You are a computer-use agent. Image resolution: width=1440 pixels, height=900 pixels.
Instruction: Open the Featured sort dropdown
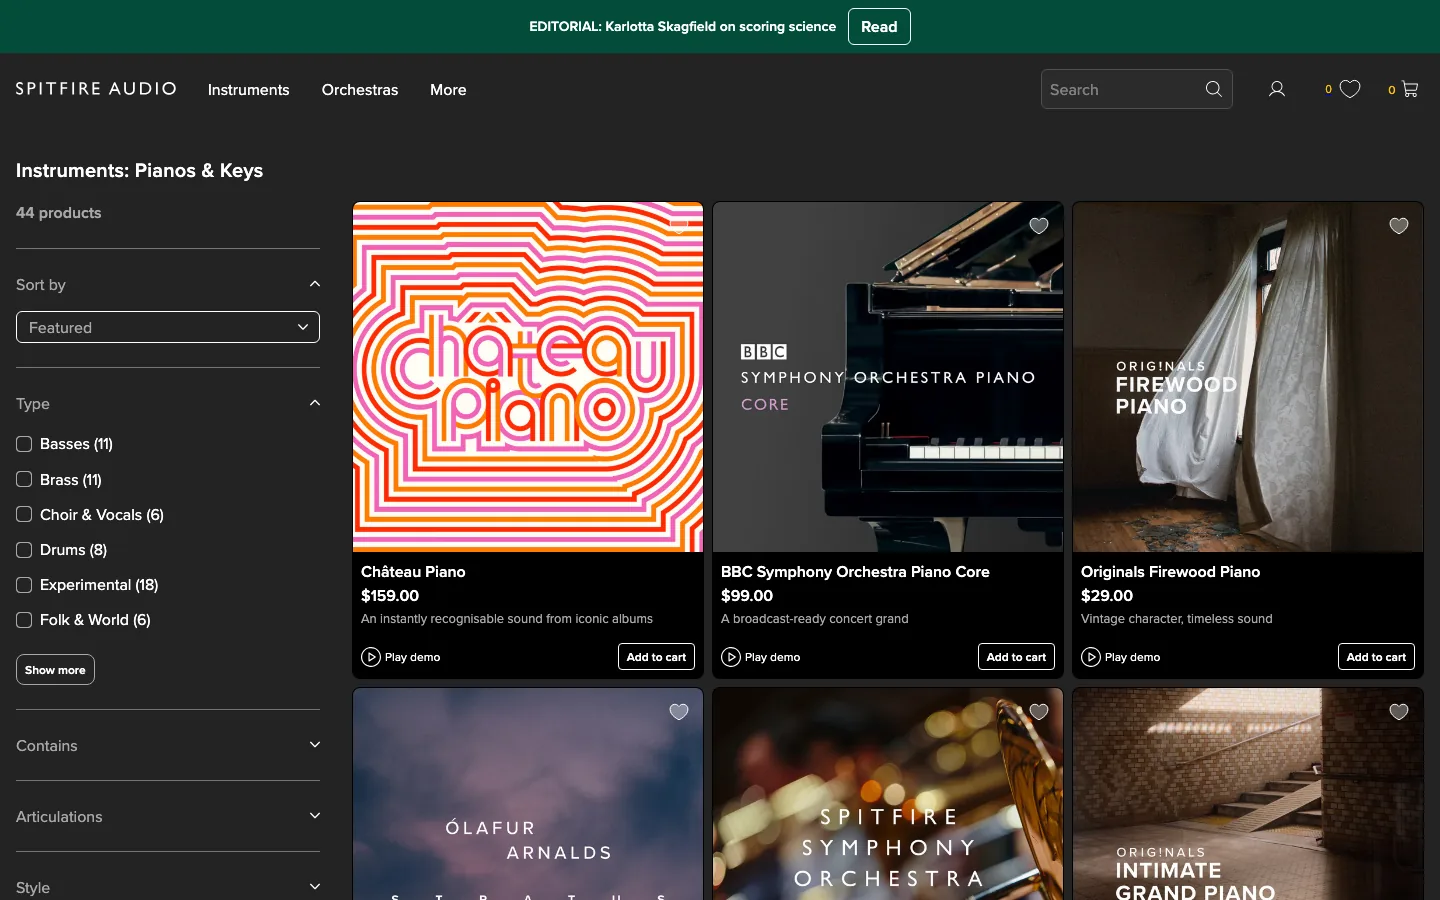click(x=168, y=327)
